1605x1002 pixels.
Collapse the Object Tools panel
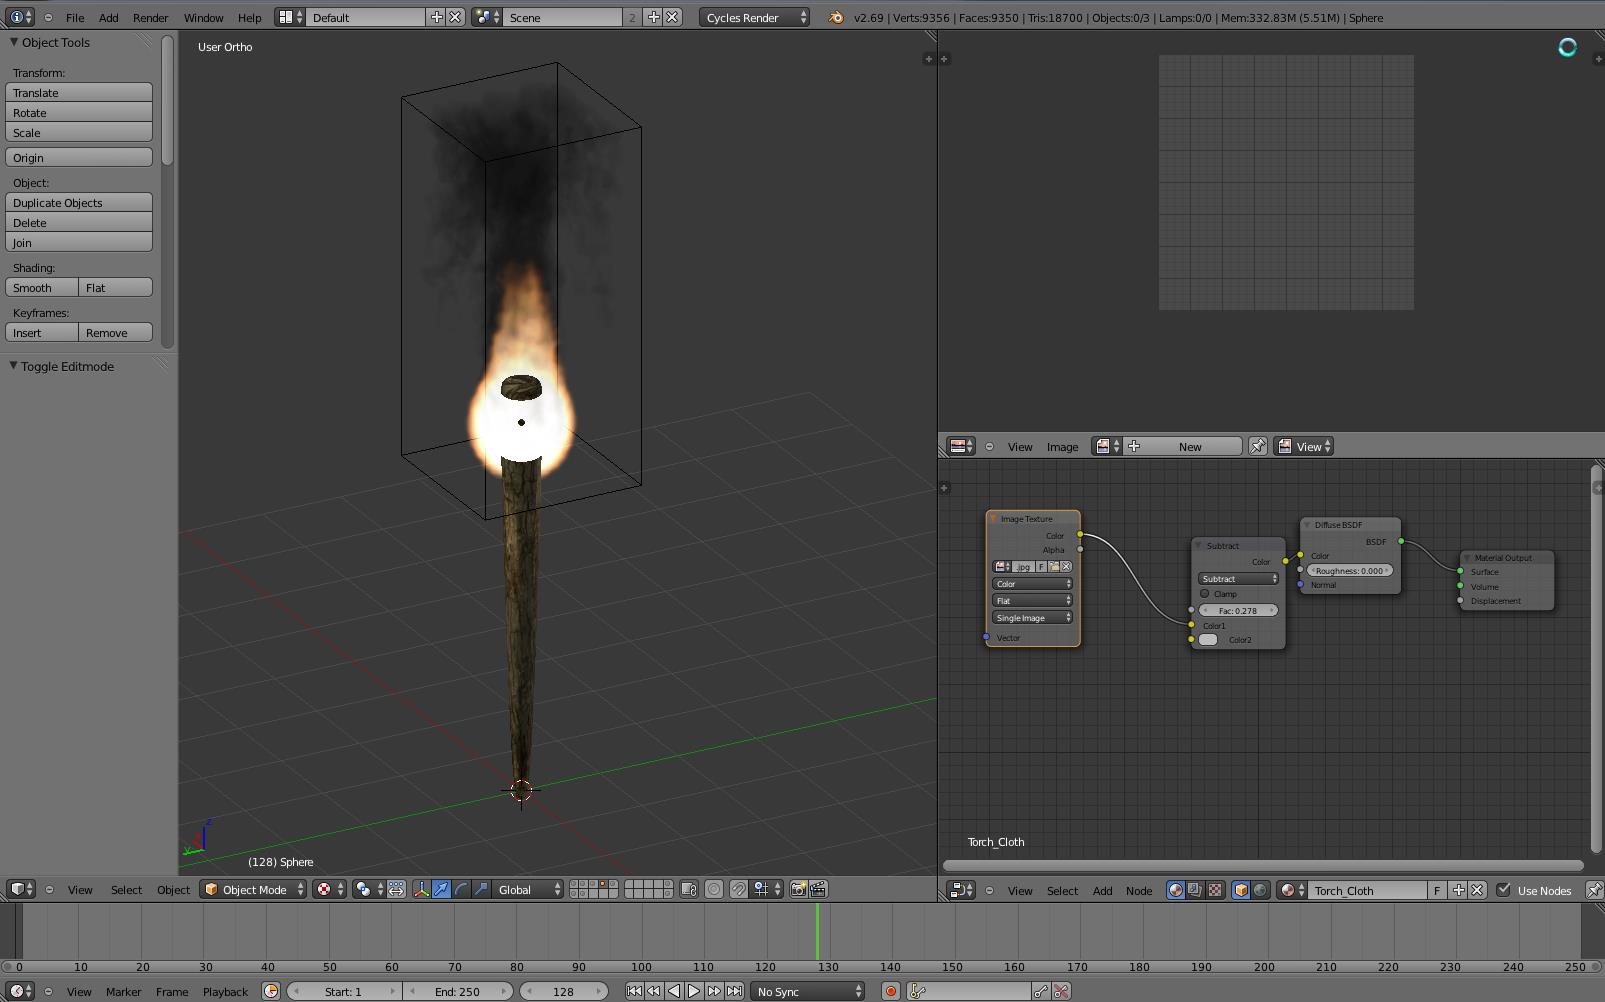(14, 42)
